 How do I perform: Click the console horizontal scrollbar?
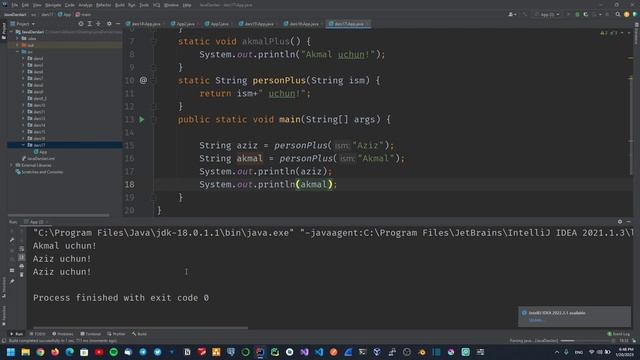click(x=140, y=327)
